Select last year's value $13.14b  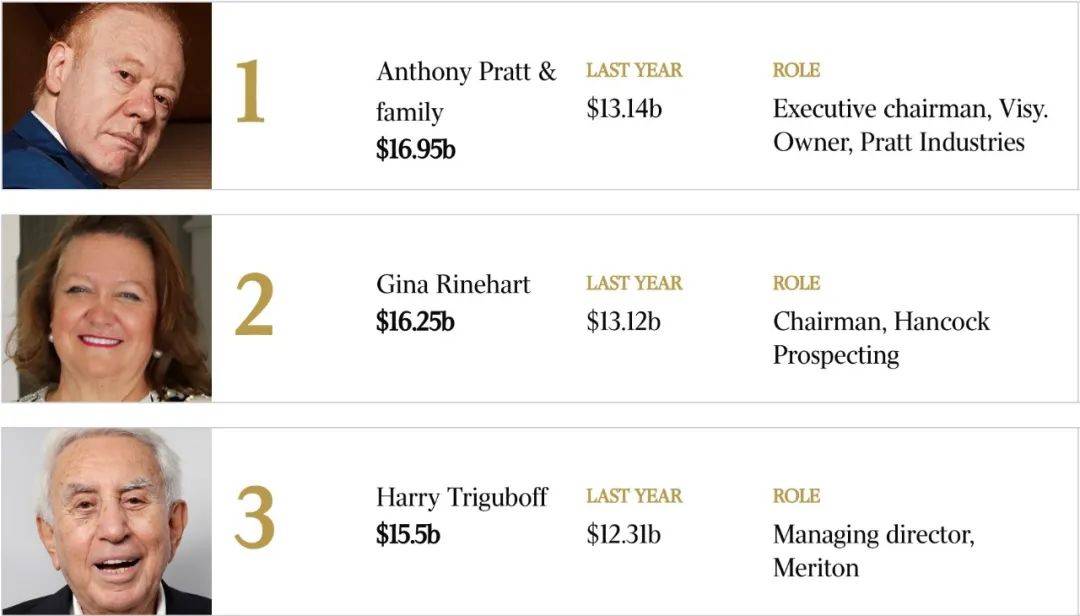[624, 109]
